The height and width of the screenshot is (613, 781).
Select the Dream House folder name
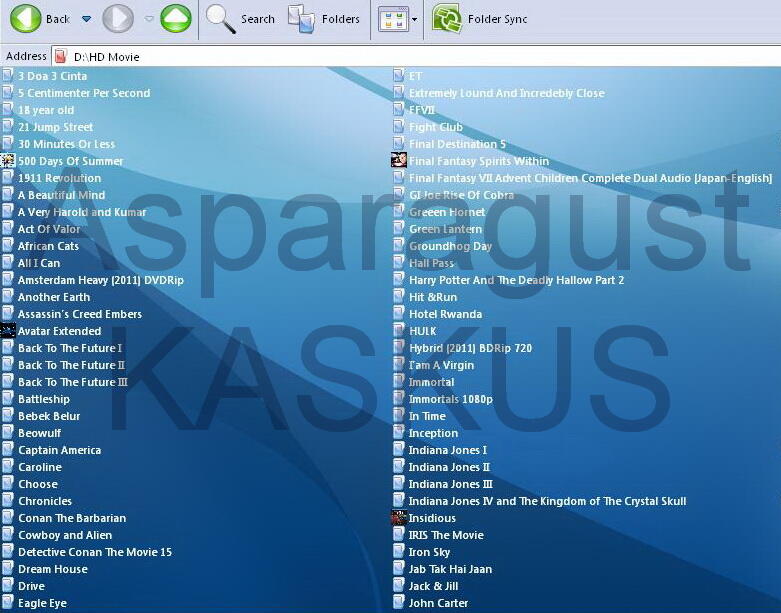click(x=53, y=569)
